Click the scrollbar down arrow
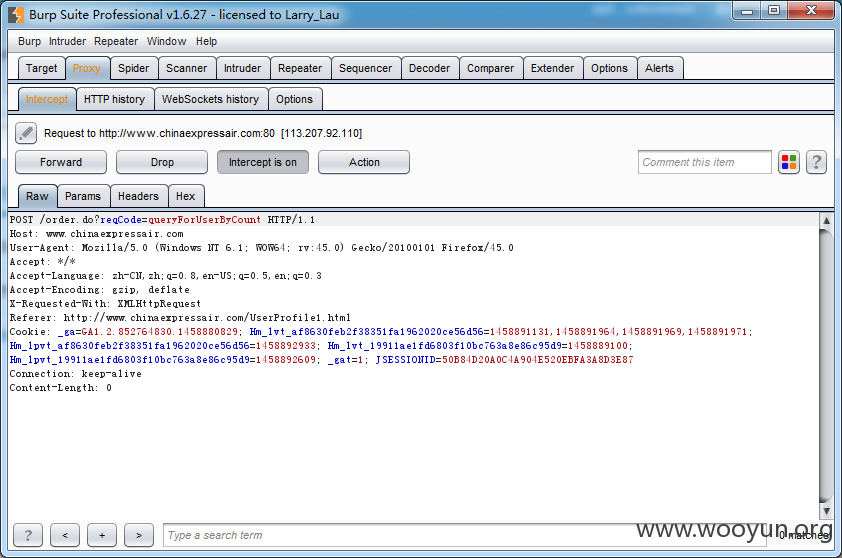Screen dimensions: 842x558 (826, 511)
